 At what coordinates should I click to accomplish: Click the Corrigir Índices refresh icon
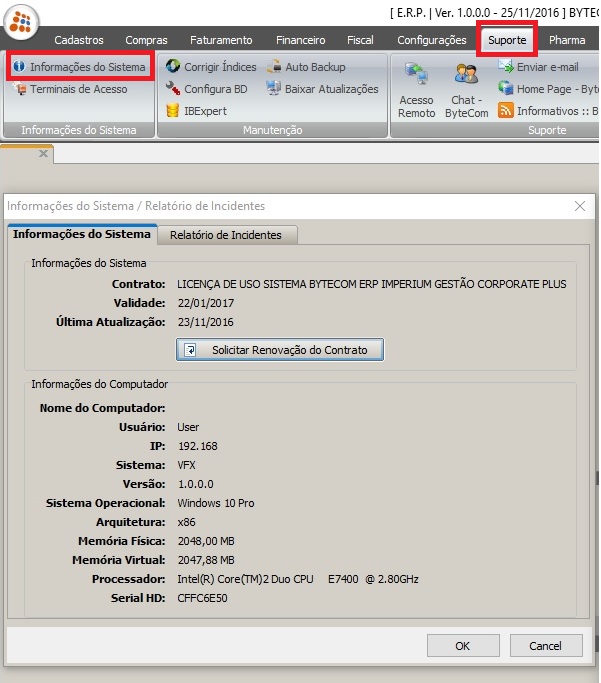[x=173, y=66]
